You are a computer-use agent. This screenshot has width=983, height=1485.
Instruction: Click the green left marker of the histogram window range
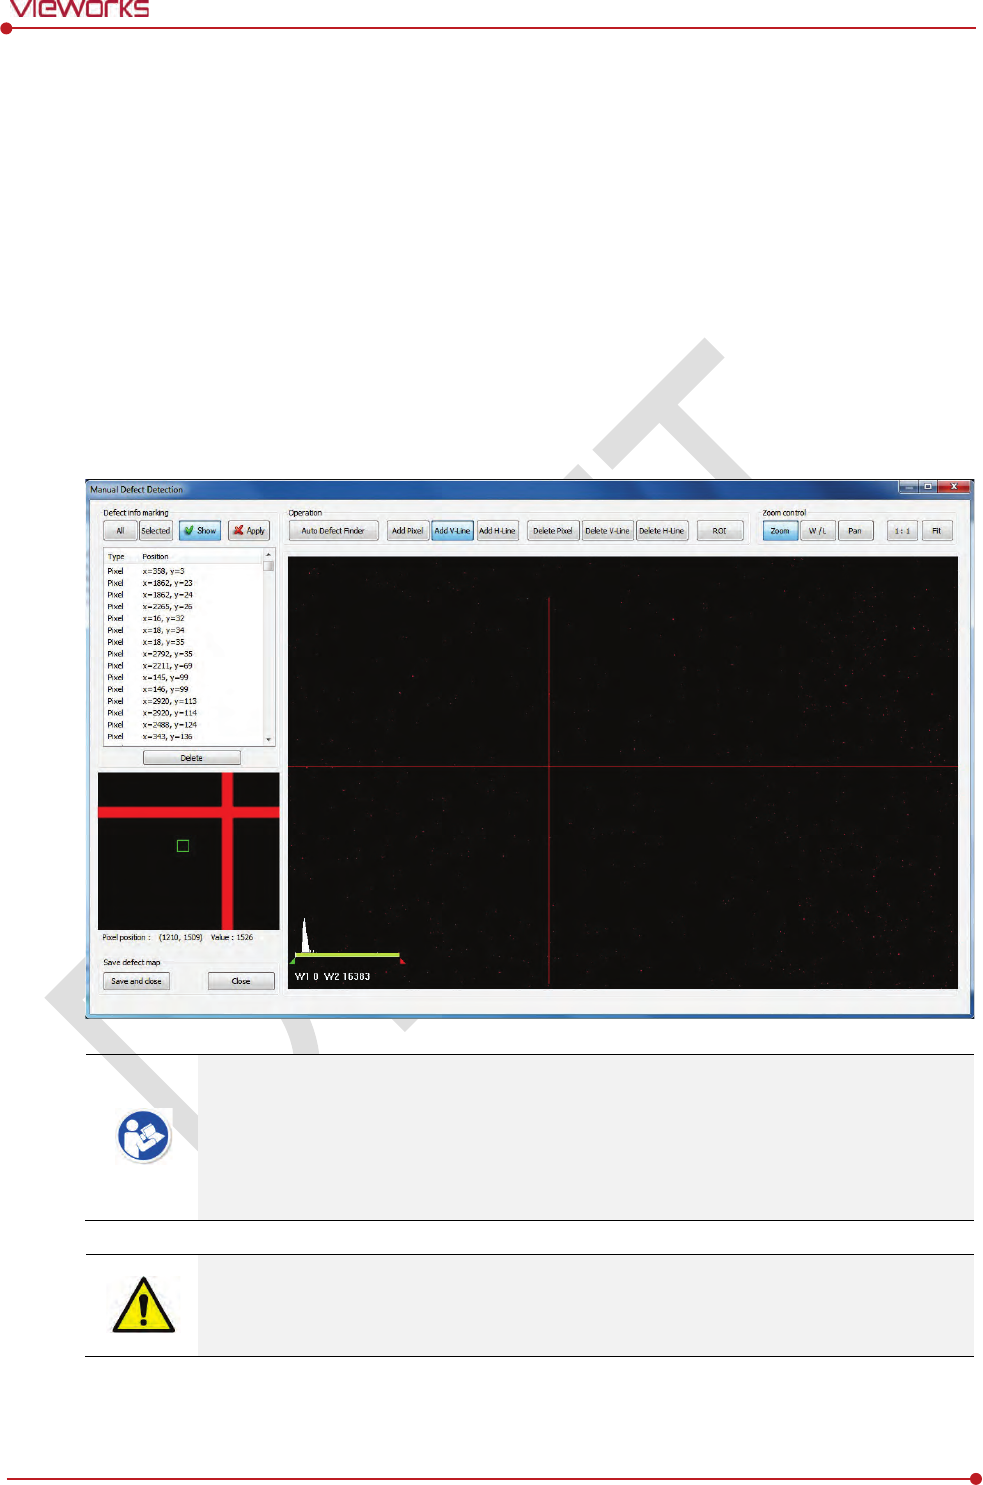(293, 961)
